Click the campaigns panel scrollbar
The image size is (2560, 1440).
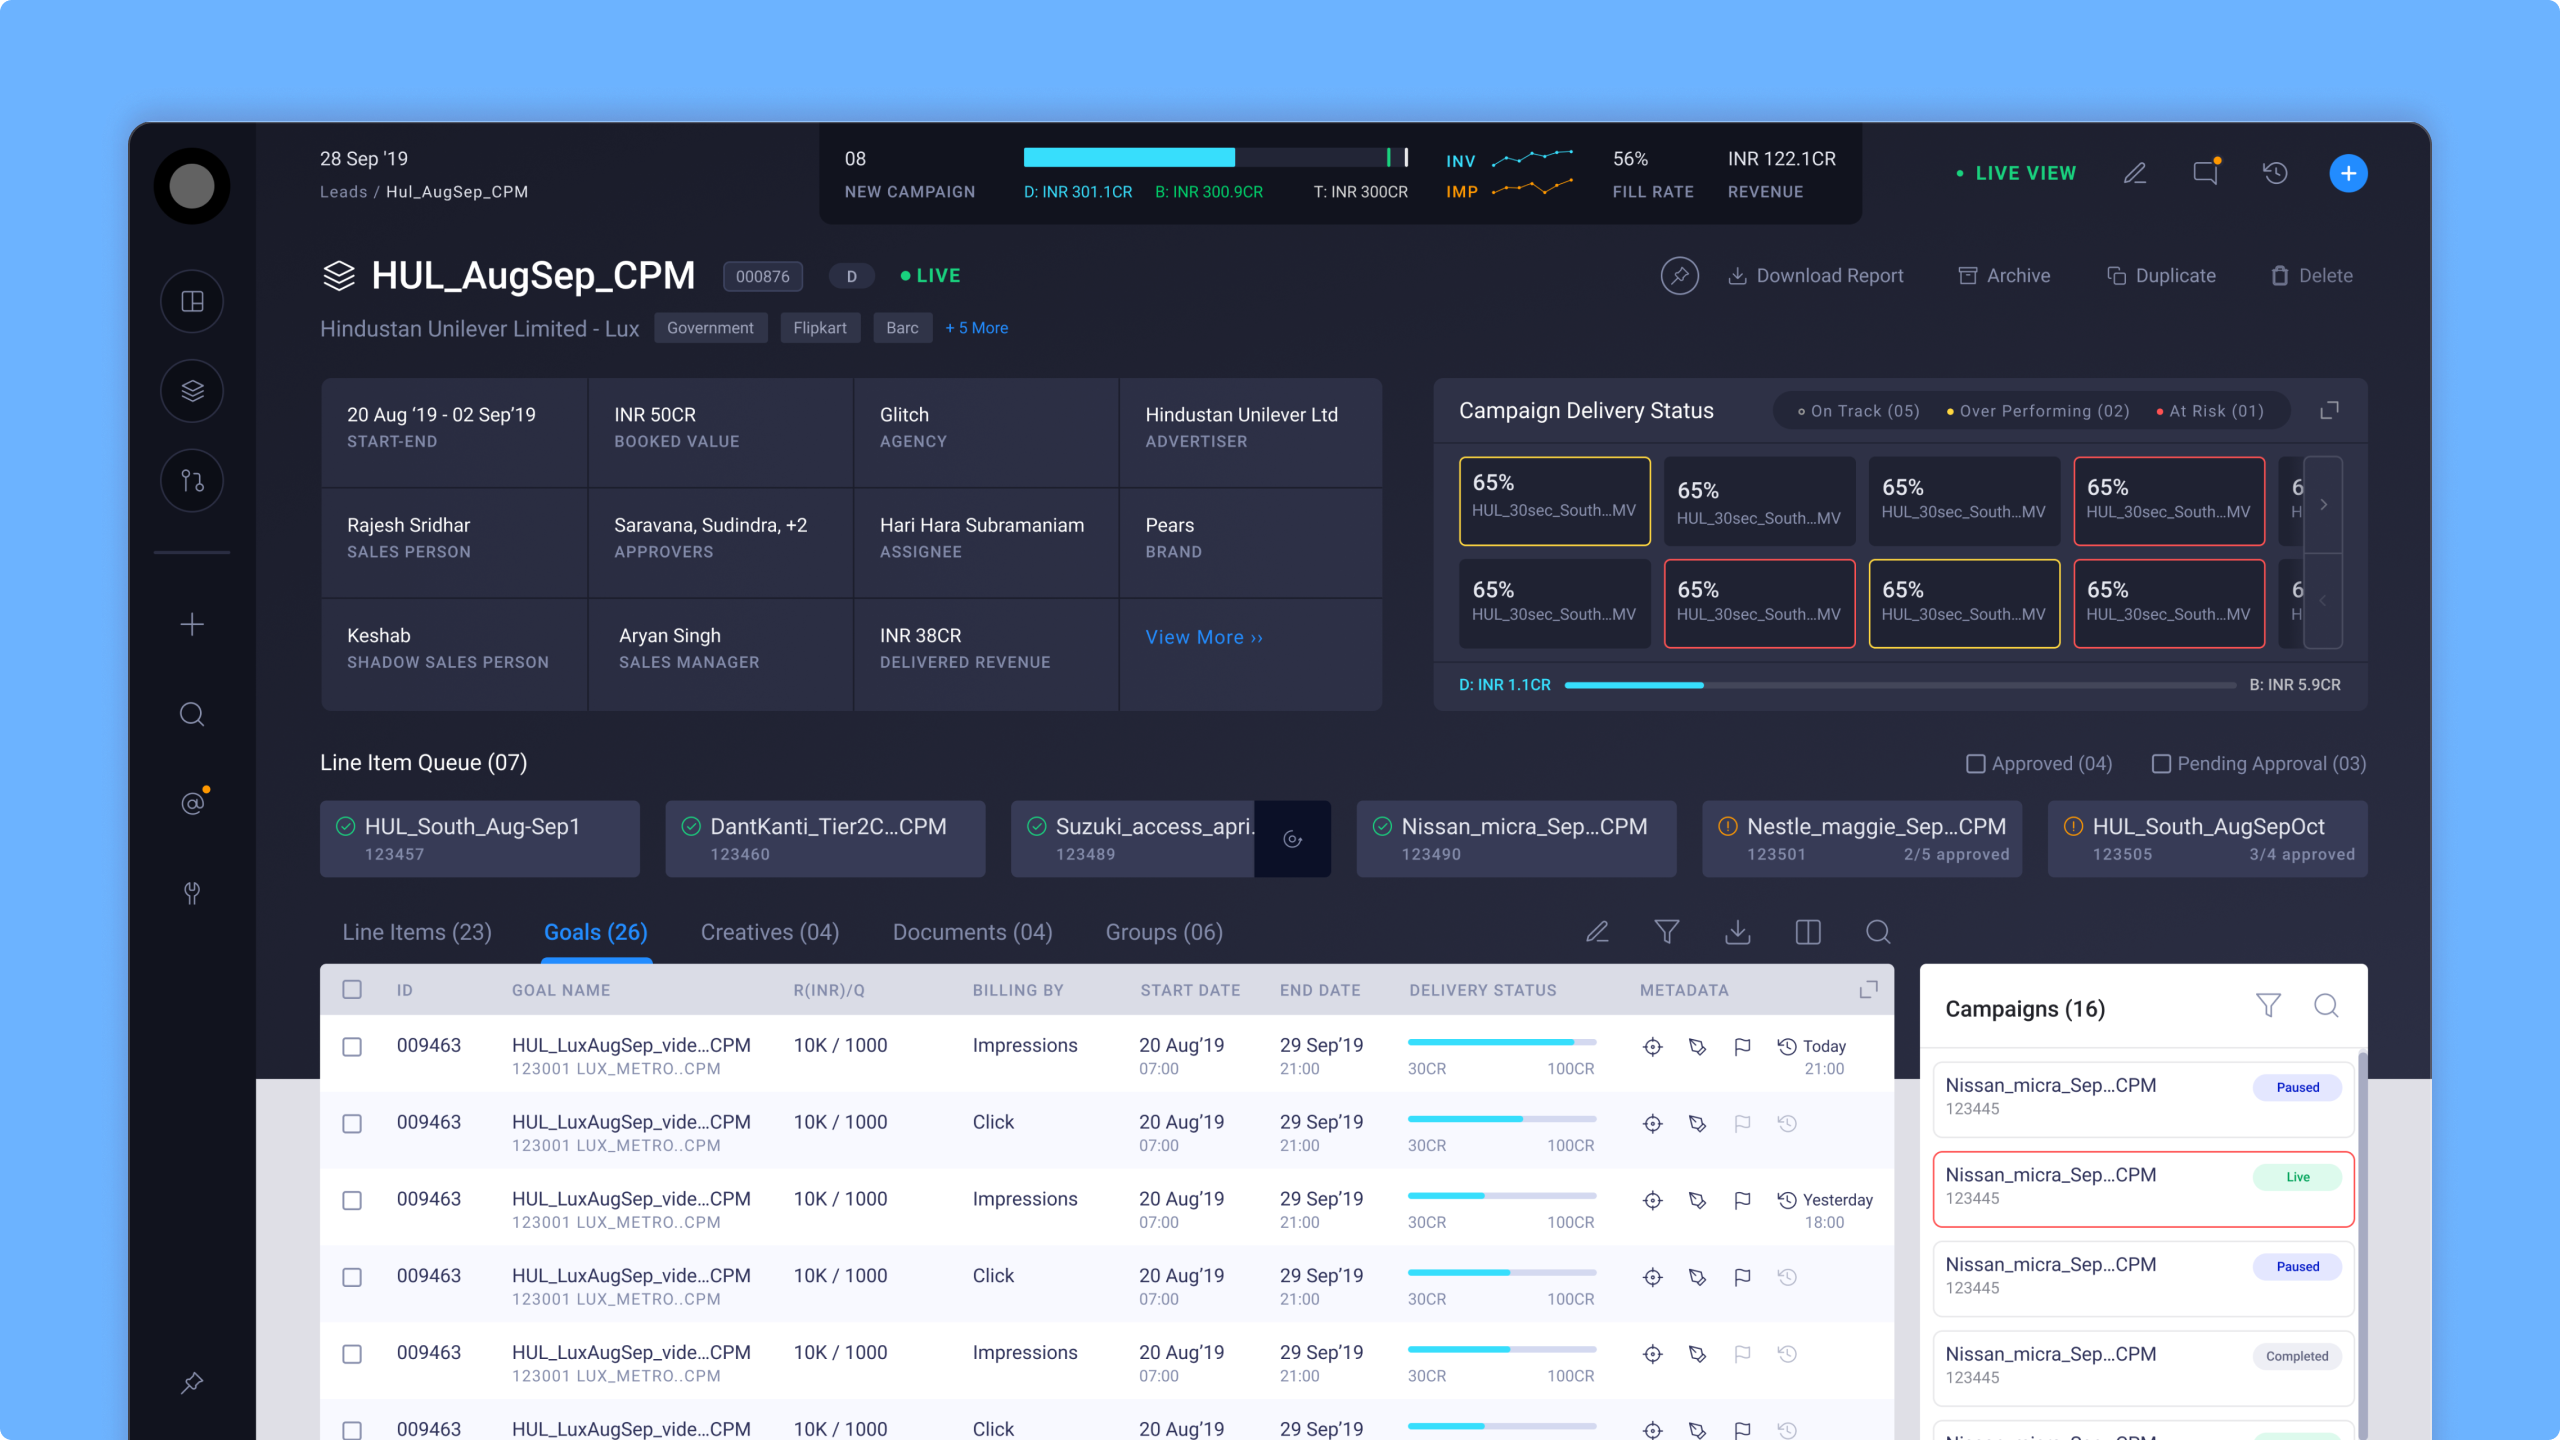point(2362,1245)
